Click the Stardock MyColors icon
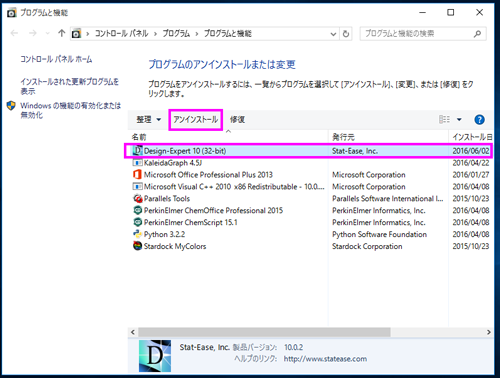Screen dimensions: 500x378 (137, 246)
